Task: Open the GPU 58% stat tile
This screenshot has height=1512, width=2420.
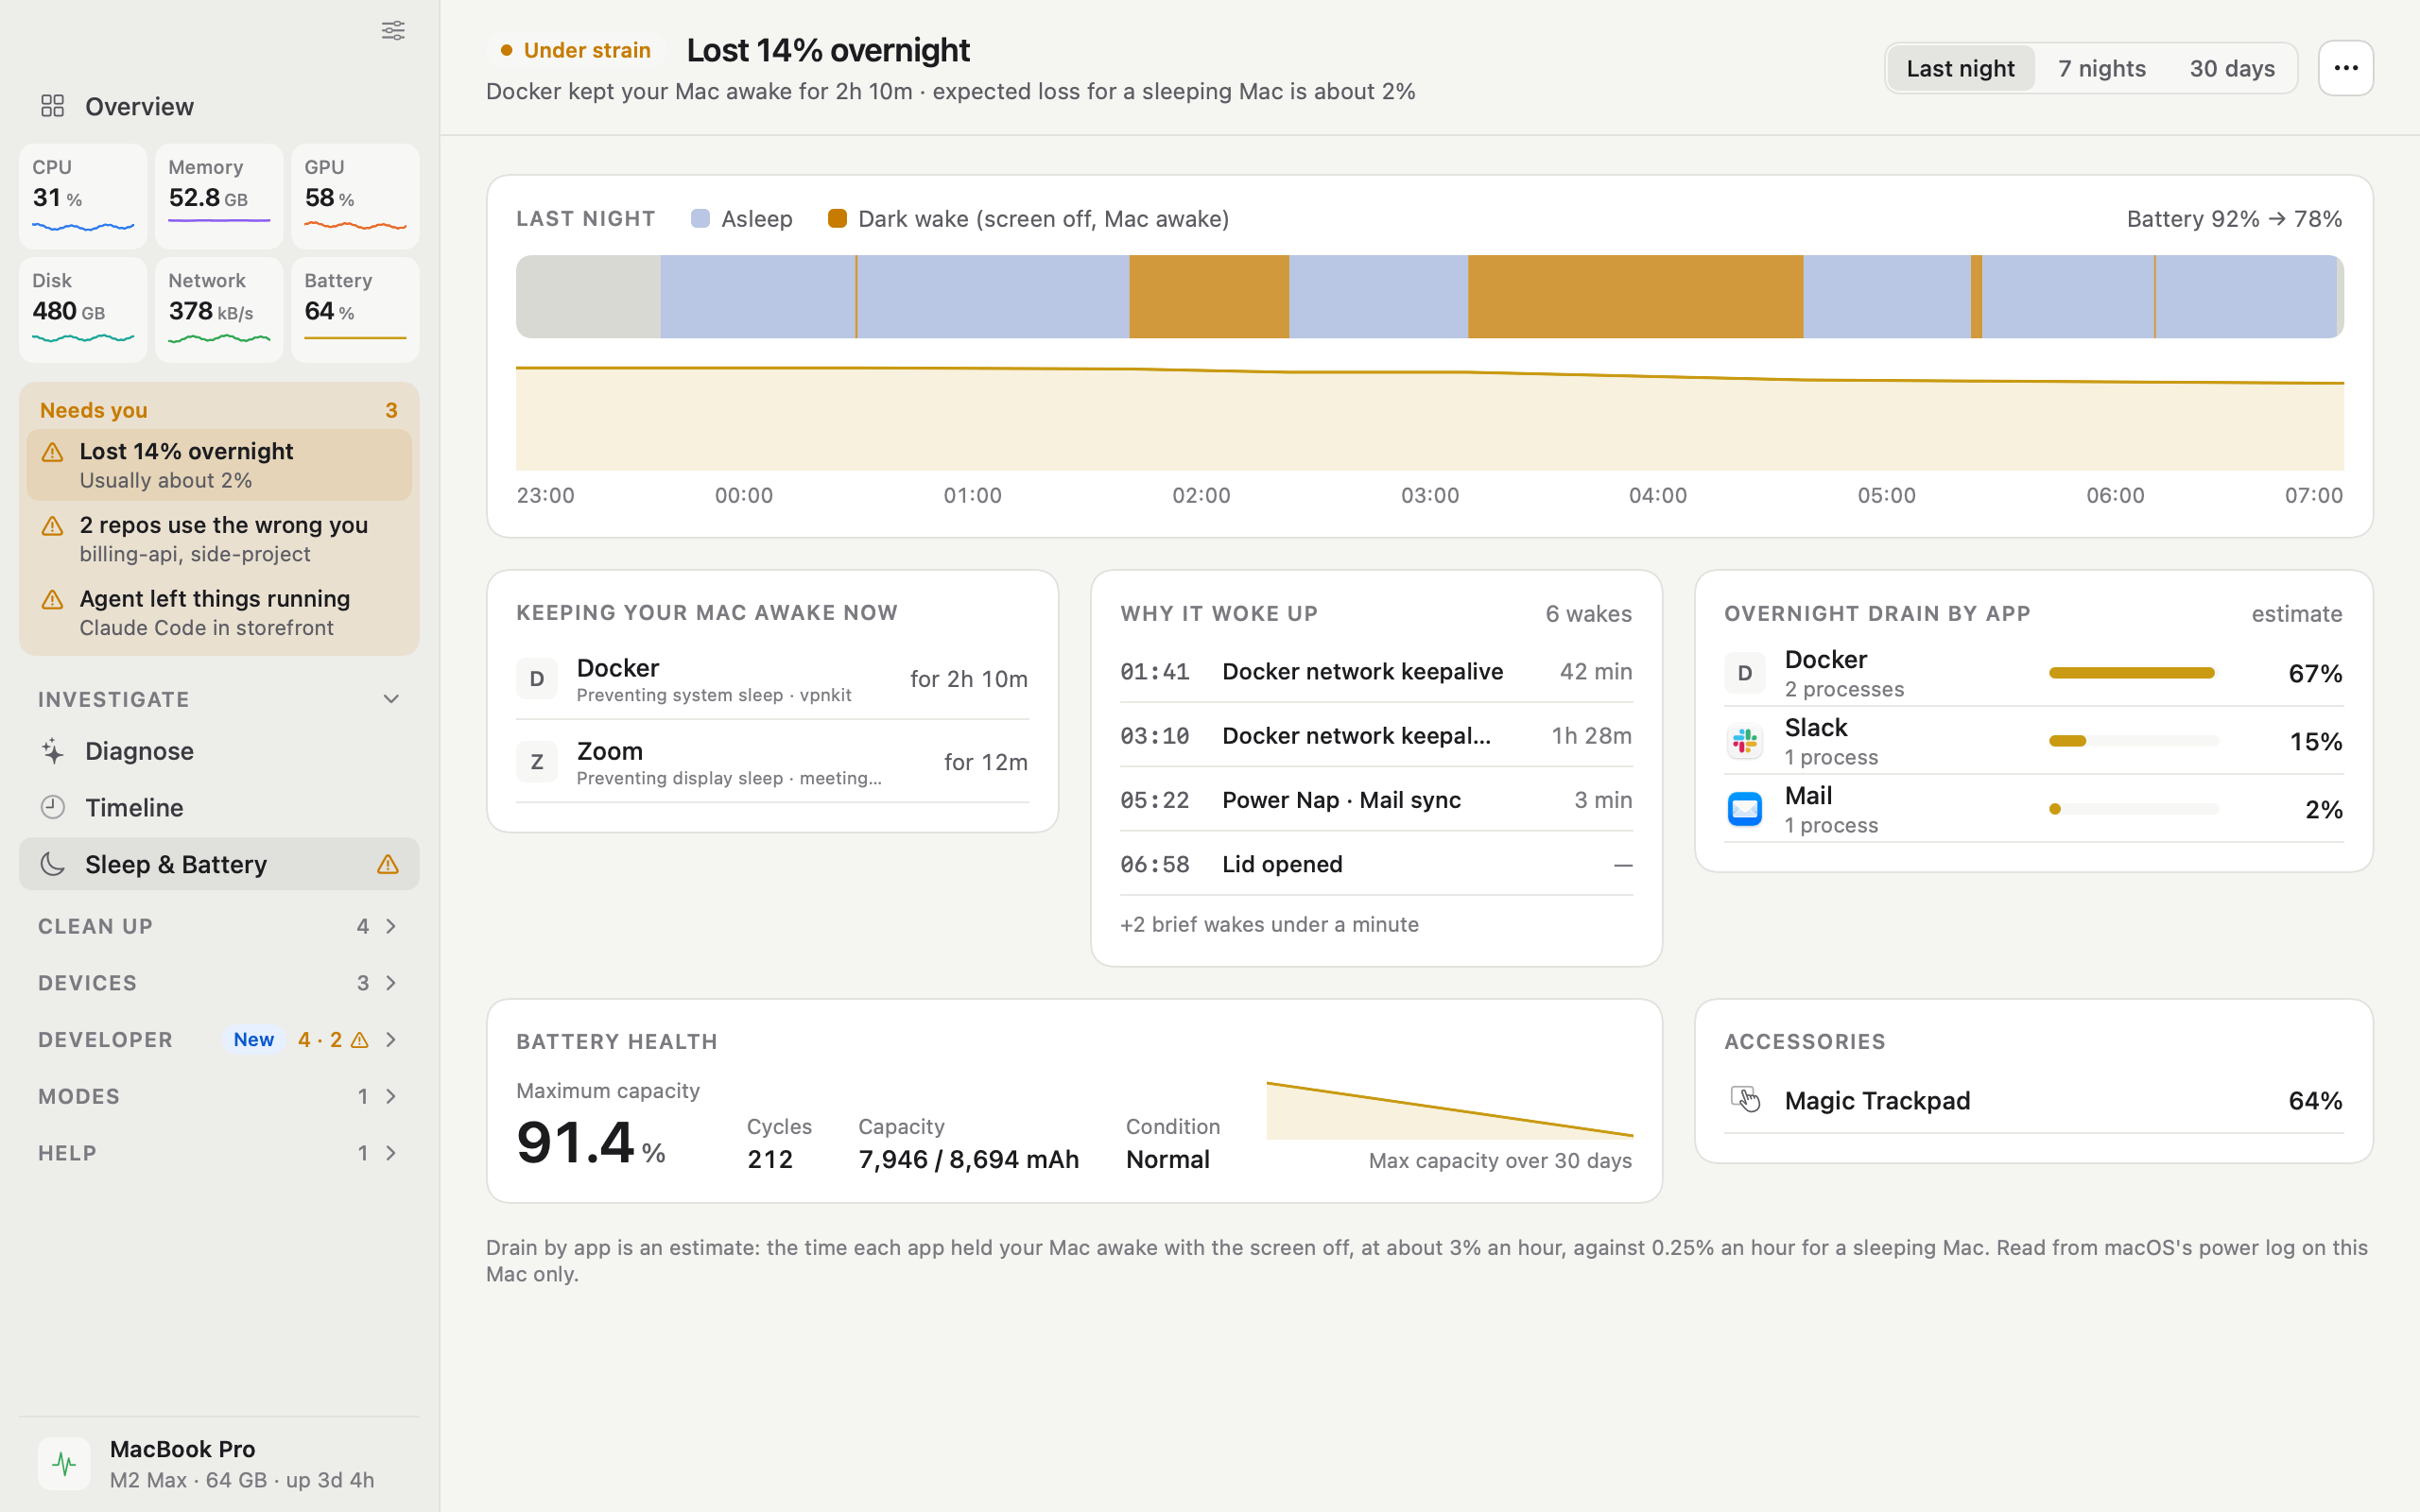Action: point(355,196)
